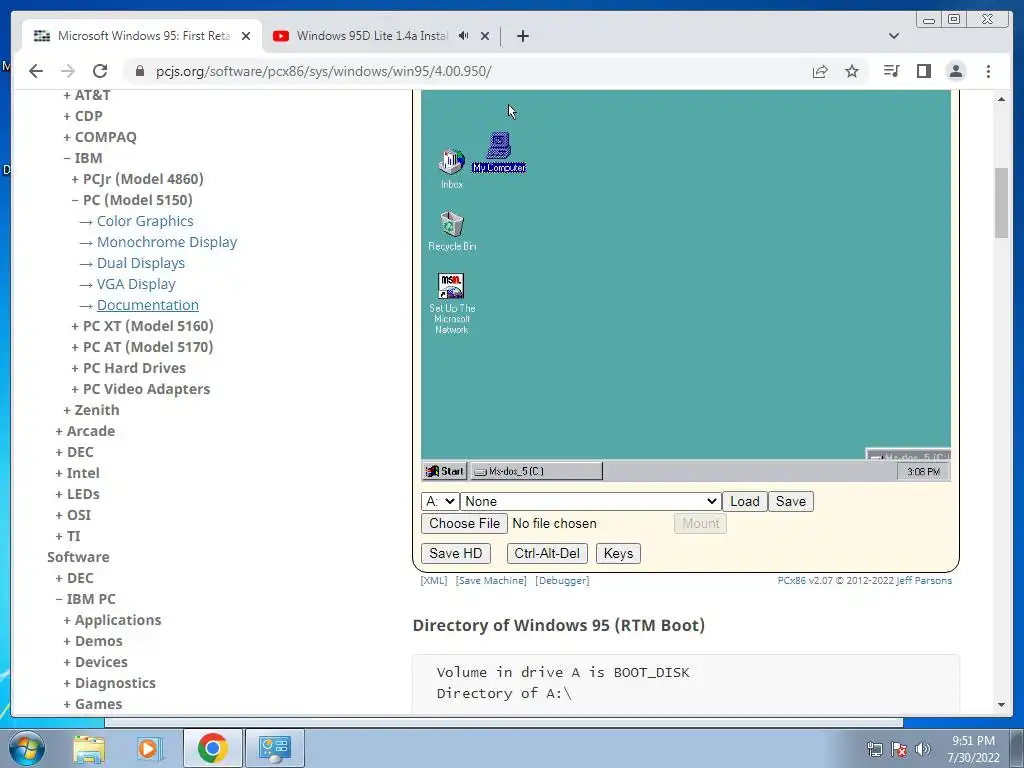Click the browser forward arrow
This screenshot has width=1024, height=768.
point(68,71)
